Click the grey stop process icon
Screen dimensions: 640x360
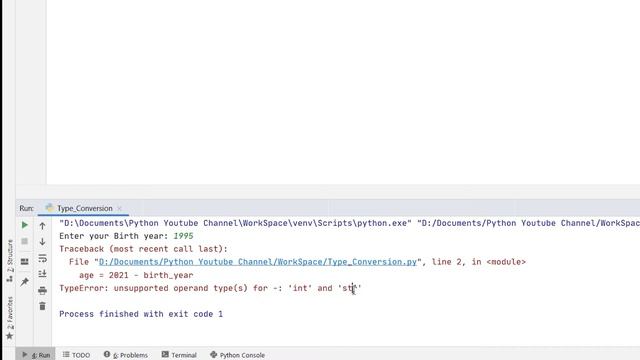pyautogui.click(x=24, y=241)
